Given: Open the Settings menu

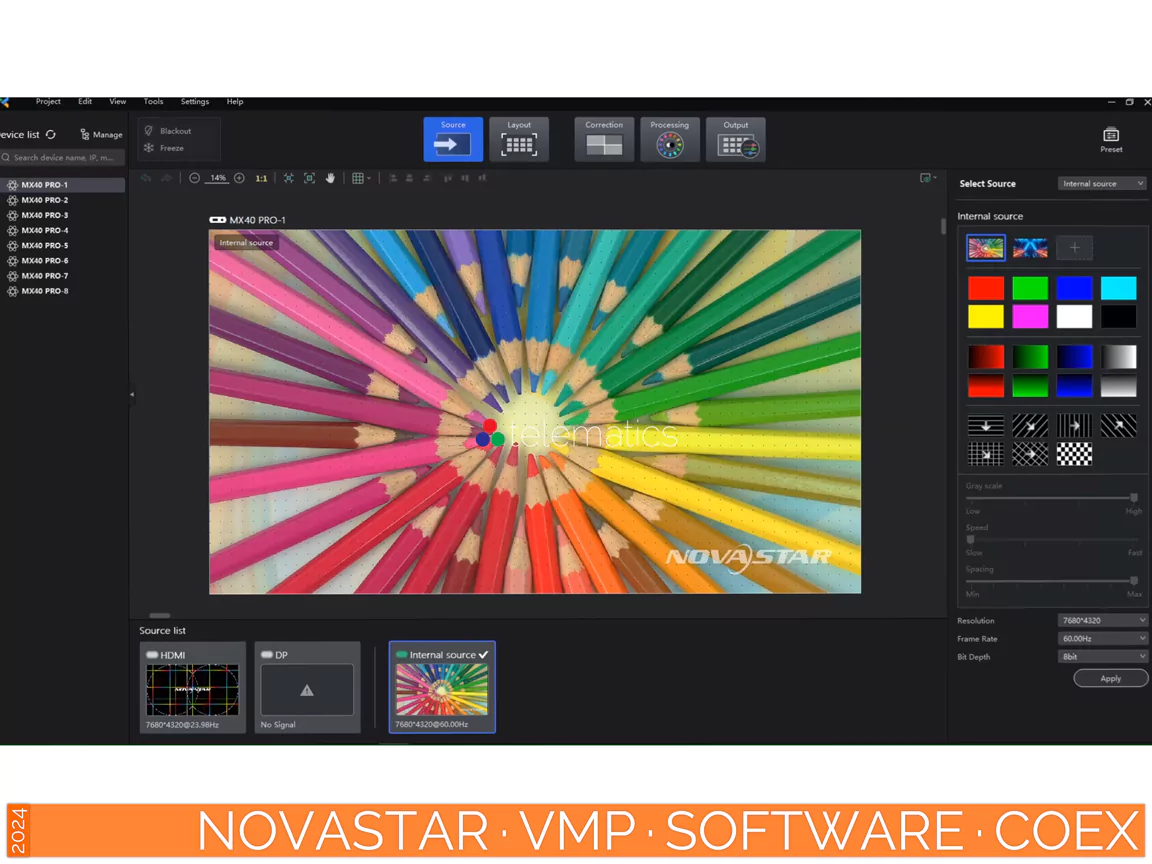Looking at the screenshot, I should tap(194, 102).
